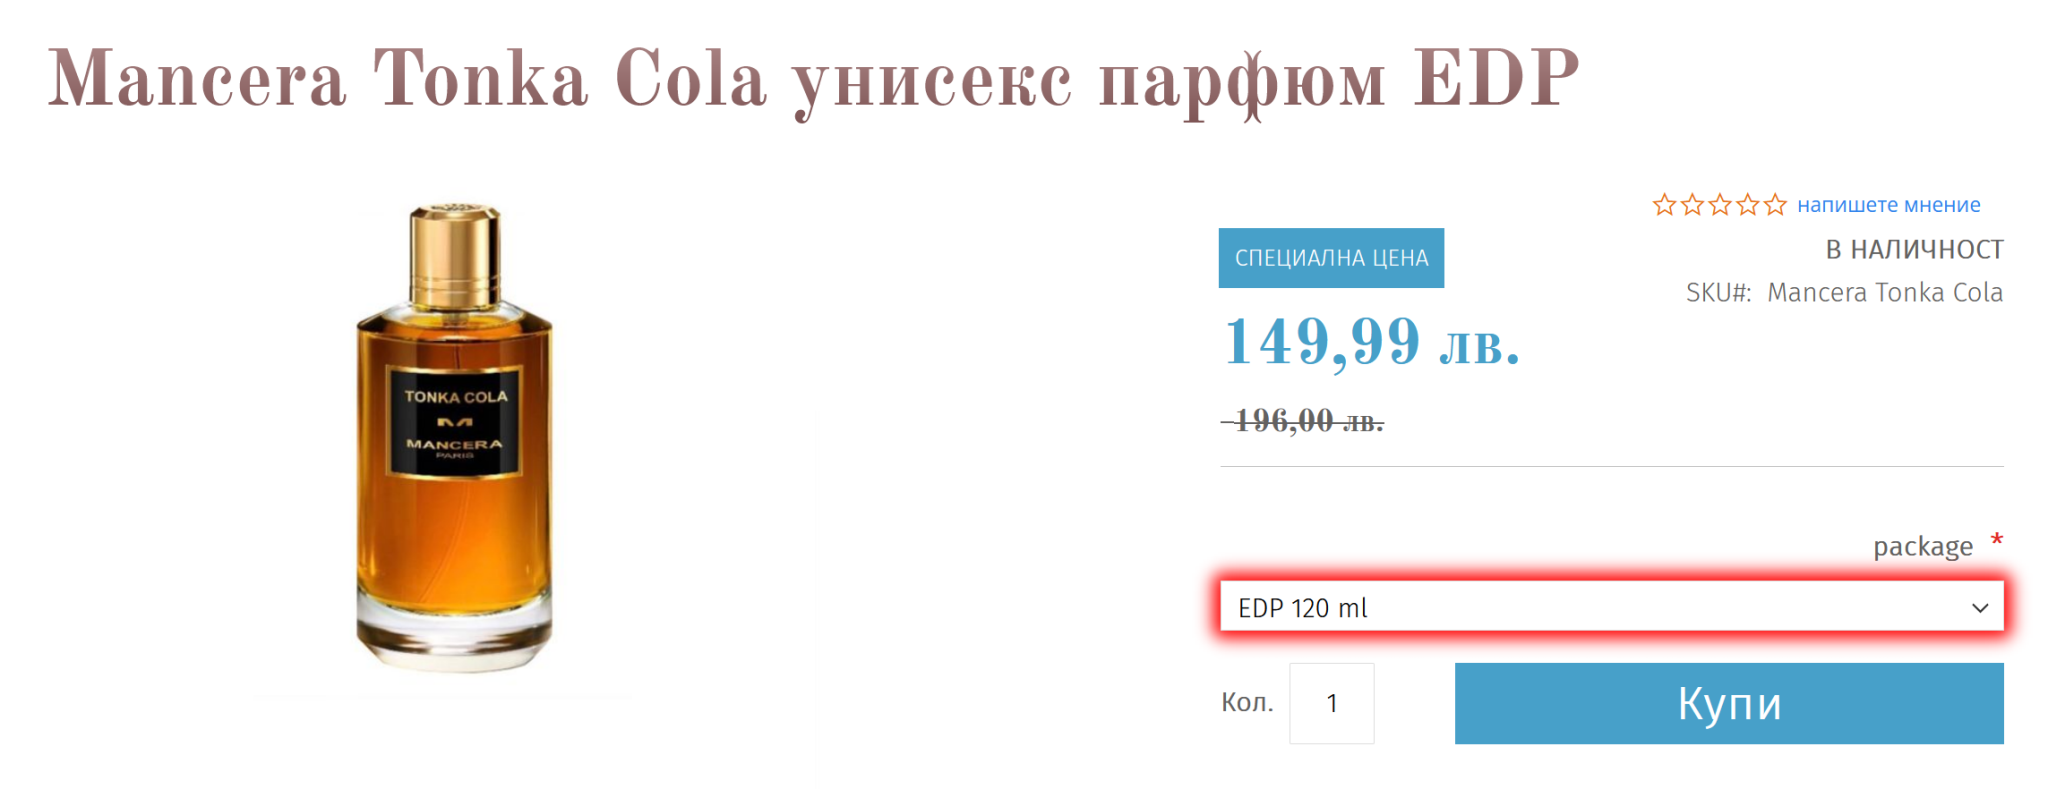The width and height of the screenshot is (2048, 789).
Task: Rate four stars with fourth star
Action: 1747,205
